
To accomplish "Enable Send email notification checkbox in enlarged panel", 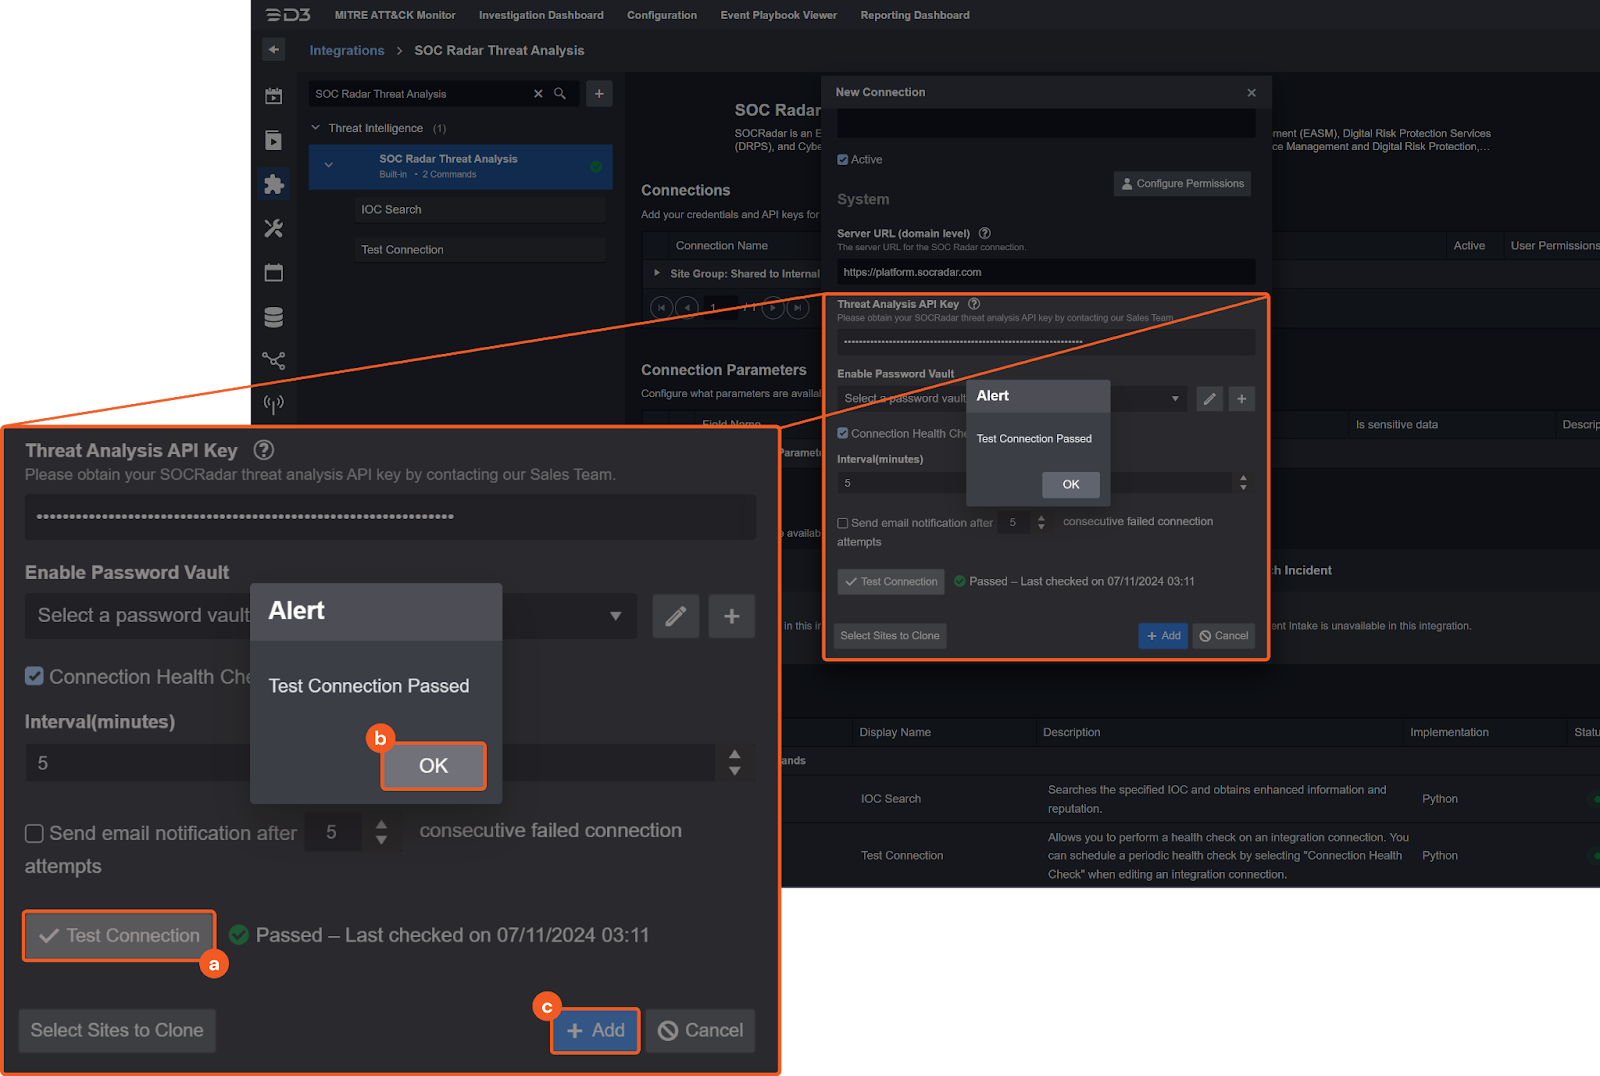I will (x=35, y=834).
